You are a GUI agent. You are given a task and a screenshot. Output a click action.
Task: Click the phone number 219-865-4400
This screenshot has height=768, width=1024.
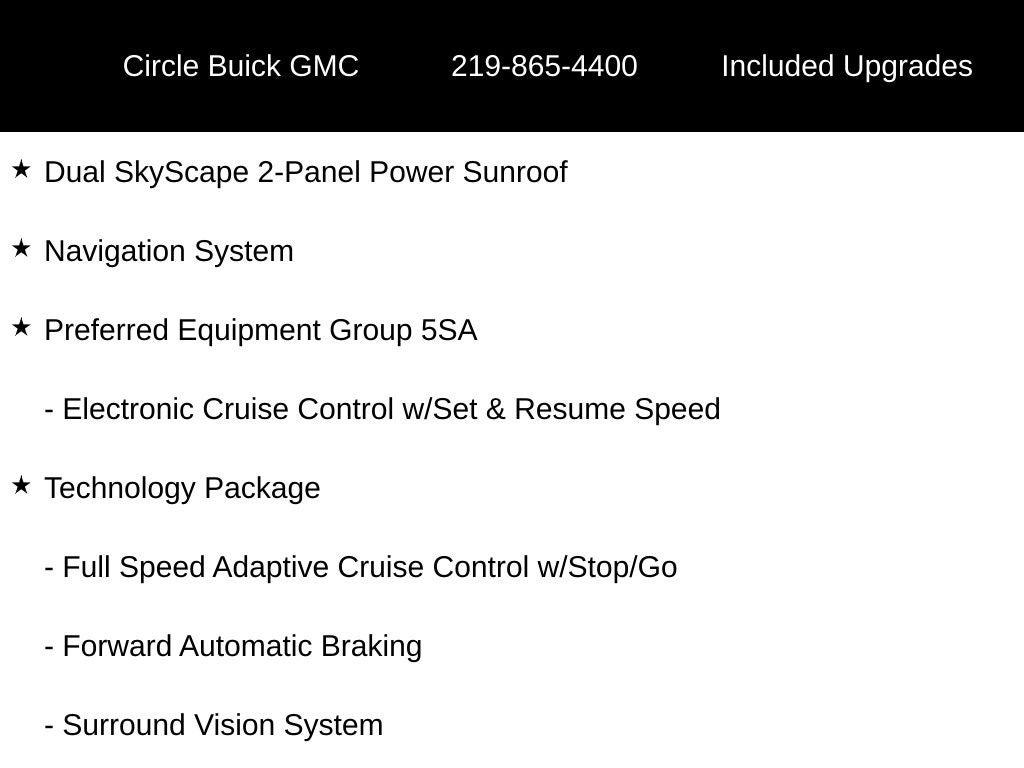(x=544, y=66)
